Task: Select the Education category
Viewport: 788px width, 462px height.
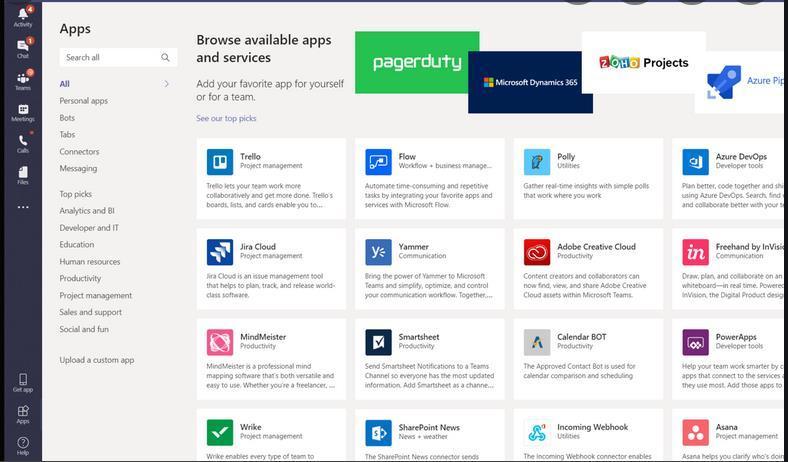Action: pyautogui.click(x=76, y=244)
